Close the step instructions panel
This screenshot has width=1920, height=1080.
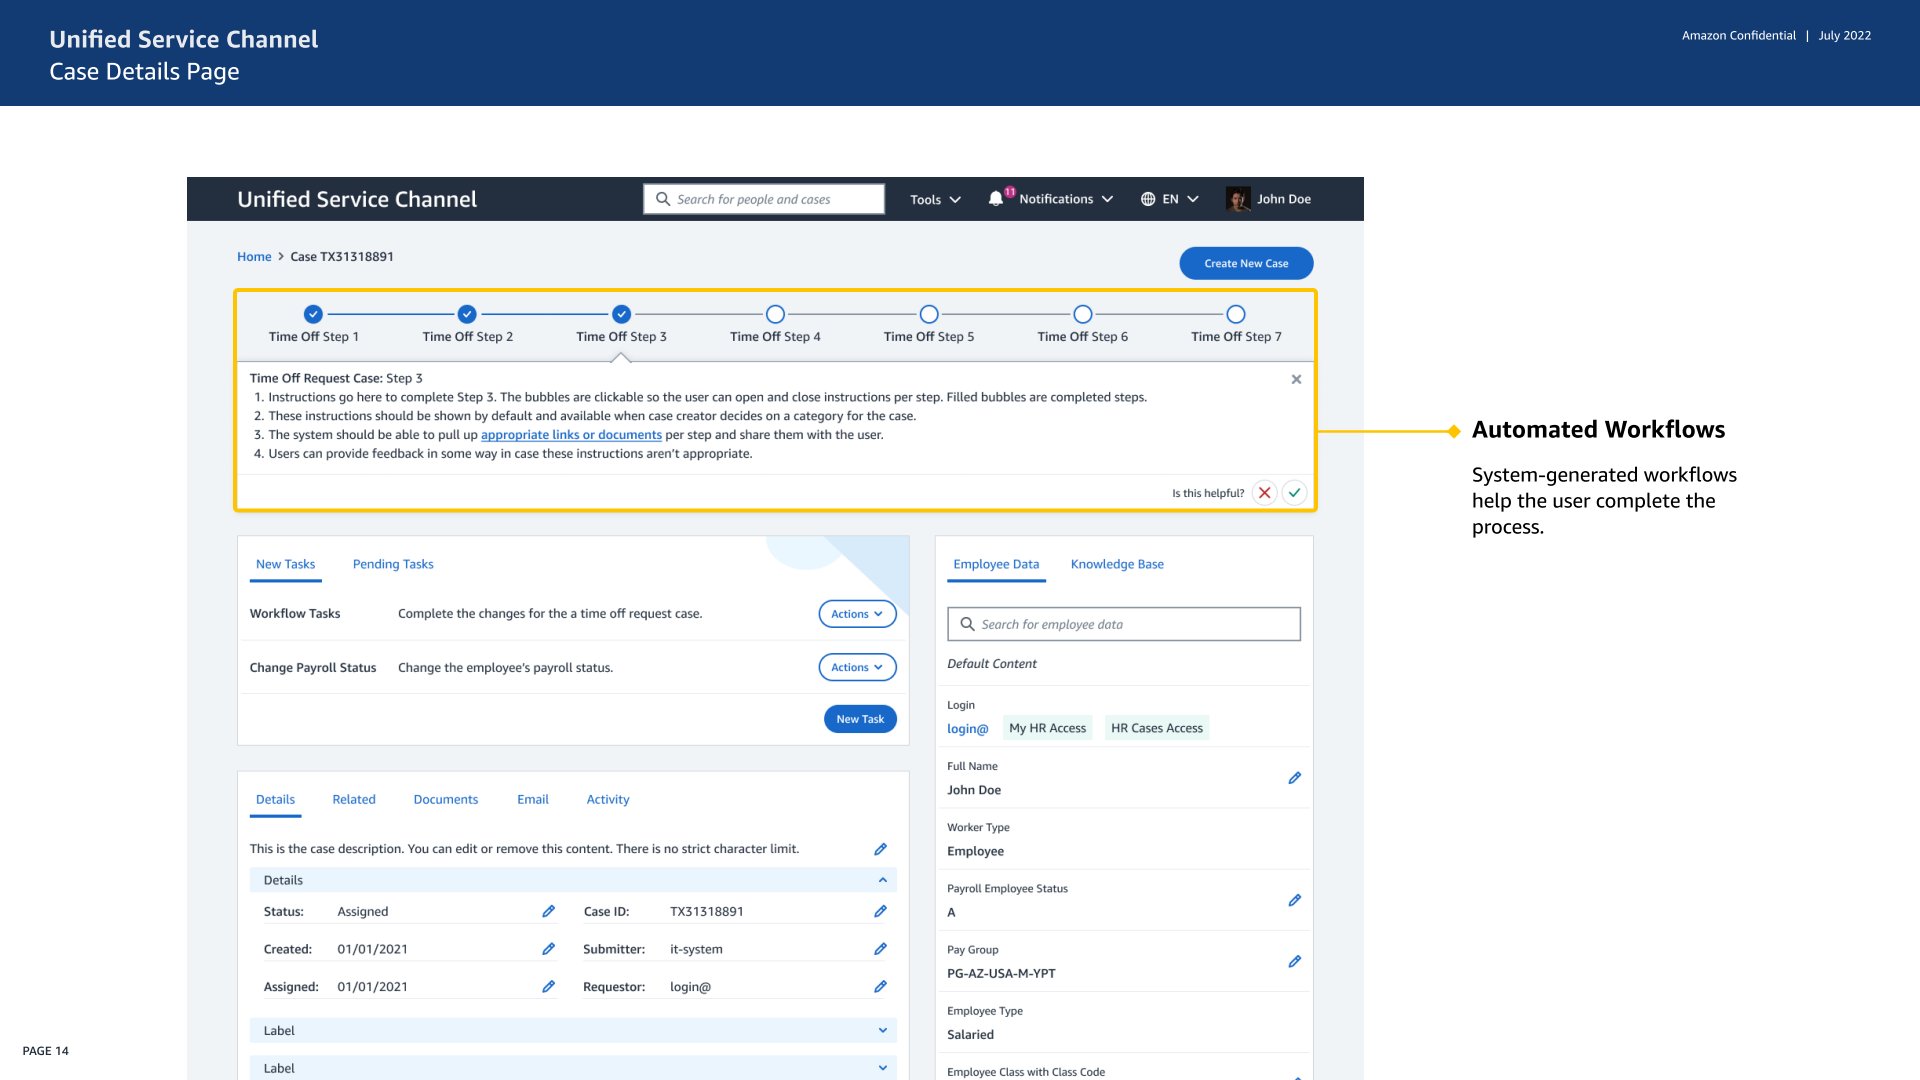coord(1296,379)
